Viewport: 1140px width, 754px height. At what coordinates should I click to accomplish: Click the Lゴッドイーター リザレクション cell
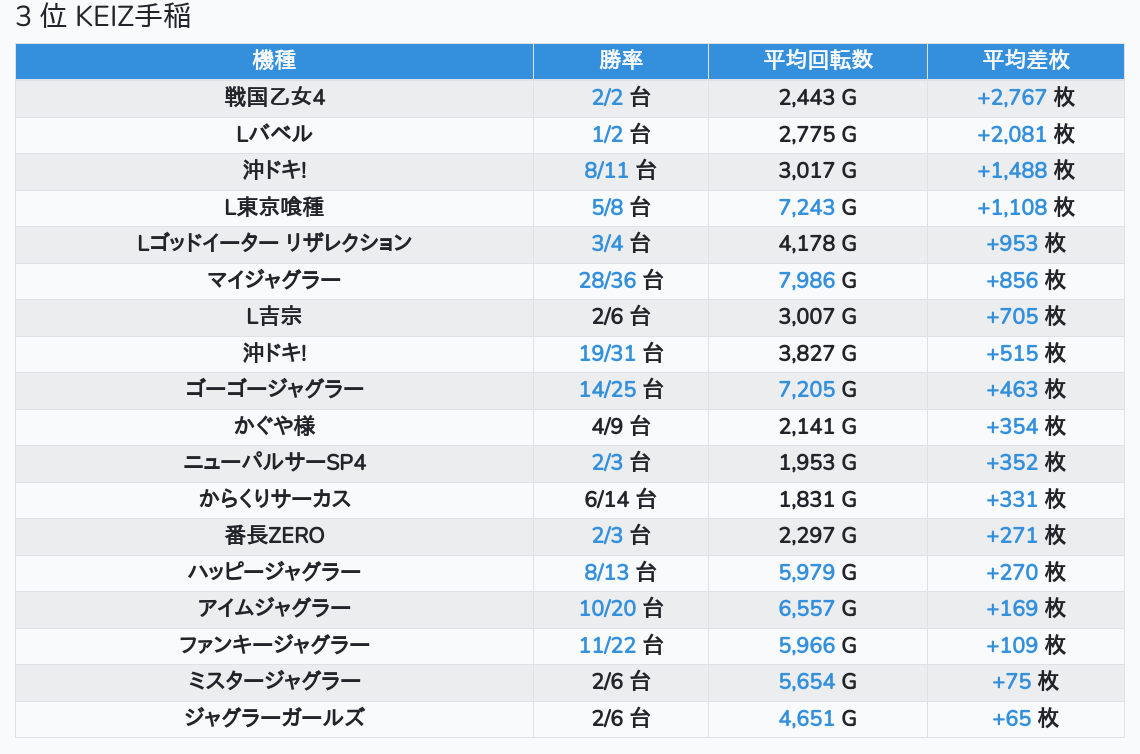274,243
